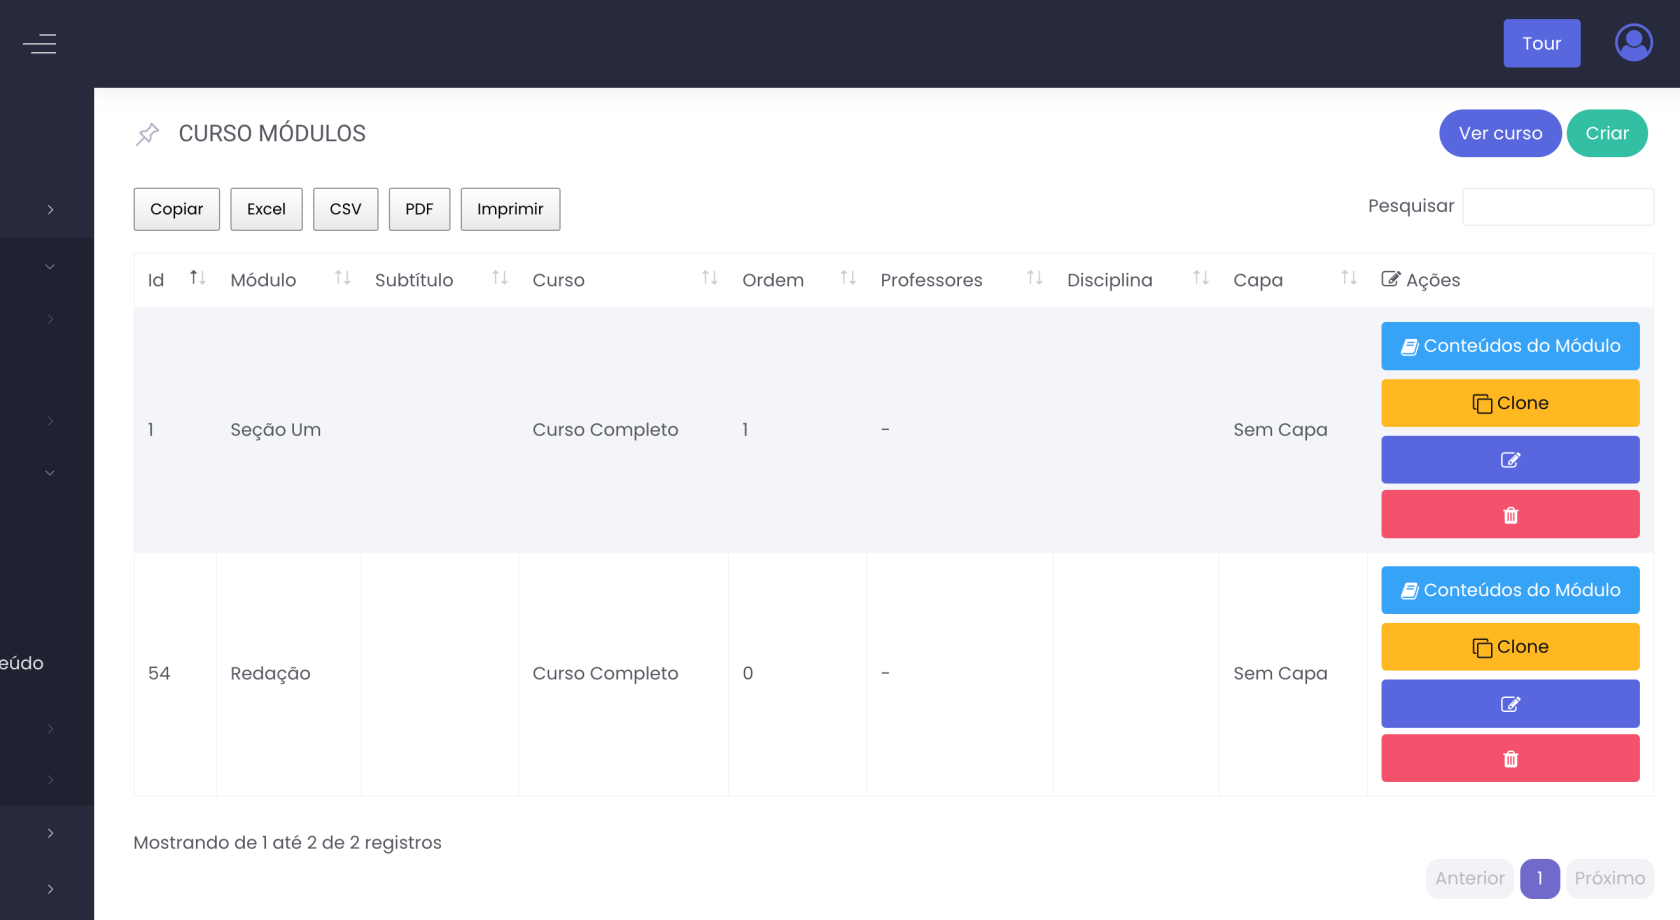Expand the bottom-most sidebar chevron item

coord(50,889)
